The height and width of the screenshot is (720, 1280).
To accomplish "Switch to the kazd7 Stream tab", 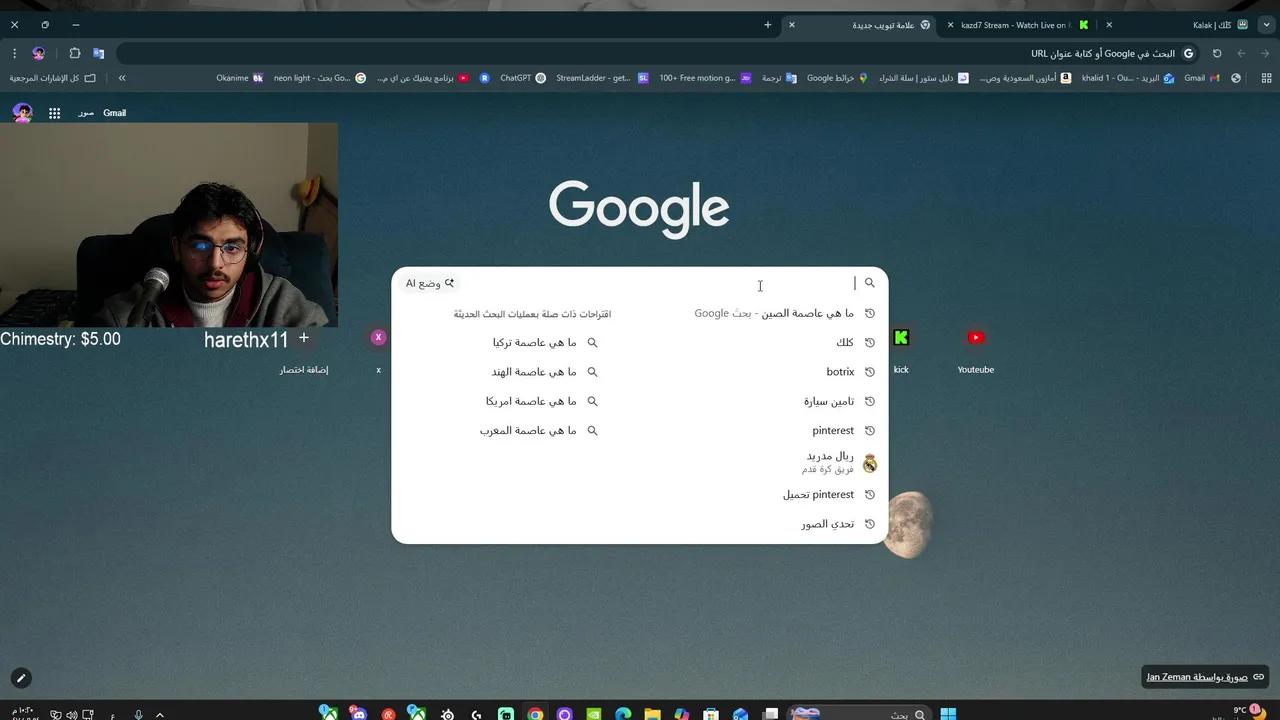I will [1020, 25].
